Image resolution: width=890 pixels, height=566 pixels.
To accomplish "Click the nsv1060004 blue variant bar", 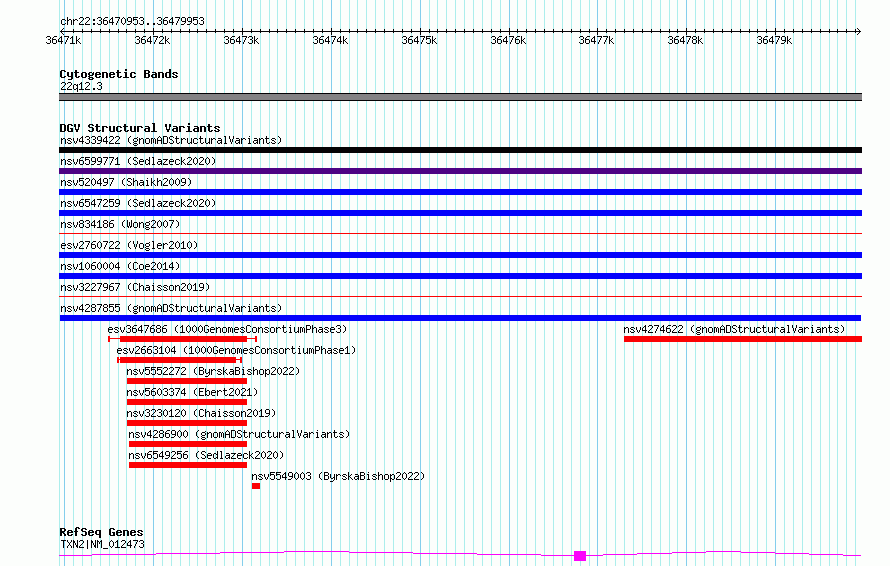I will [x=460, y=276].
